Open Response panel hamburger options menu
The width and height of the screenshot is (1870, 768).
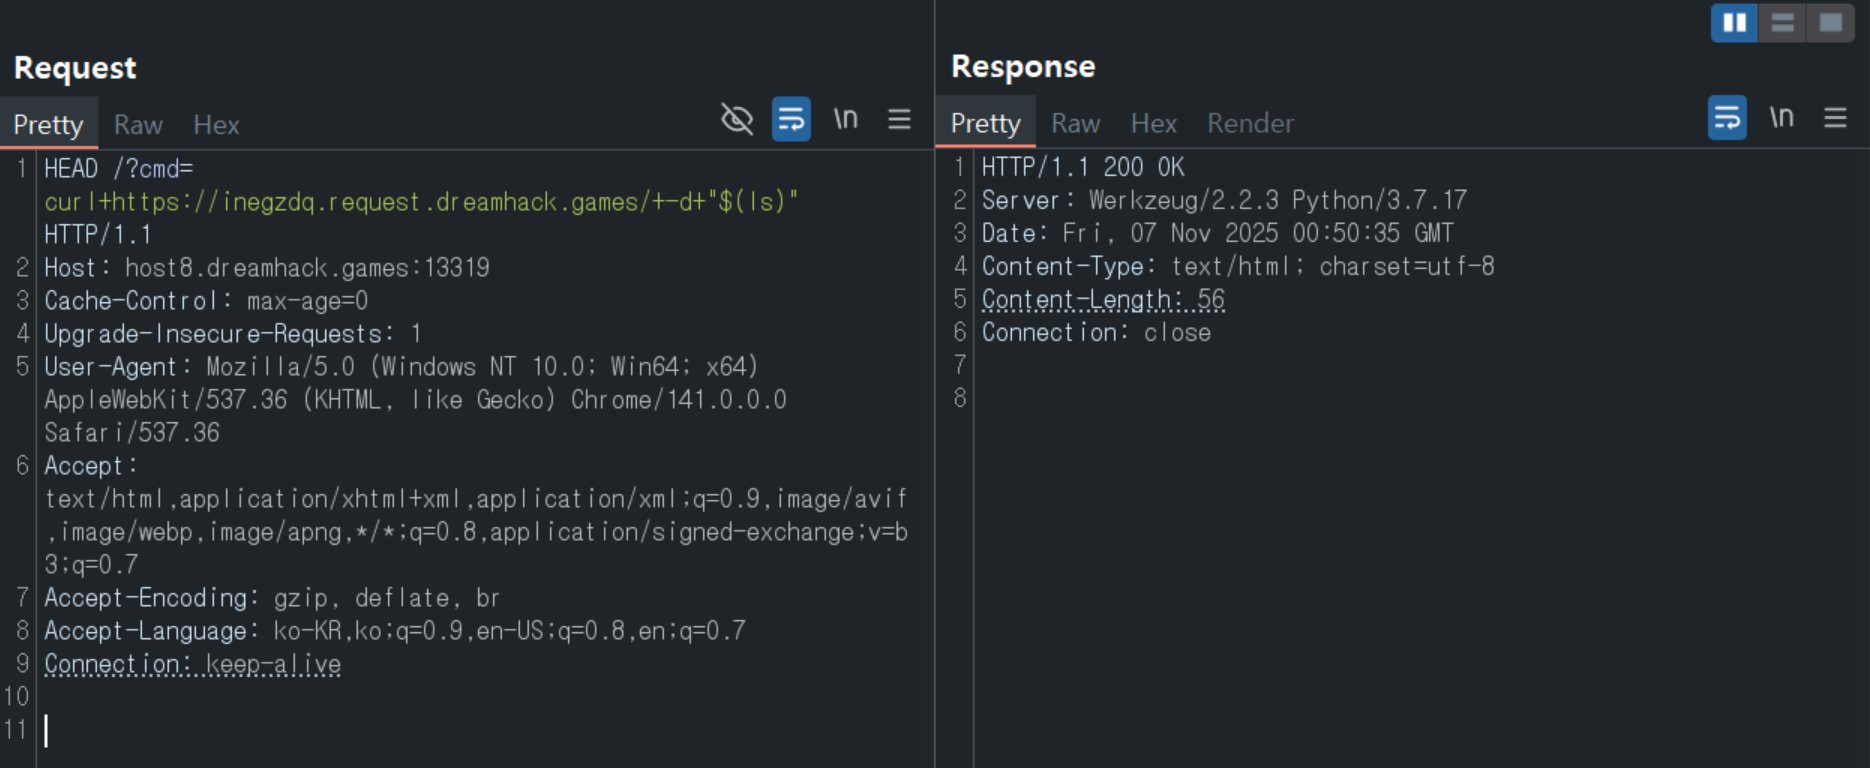[1835, 118]
